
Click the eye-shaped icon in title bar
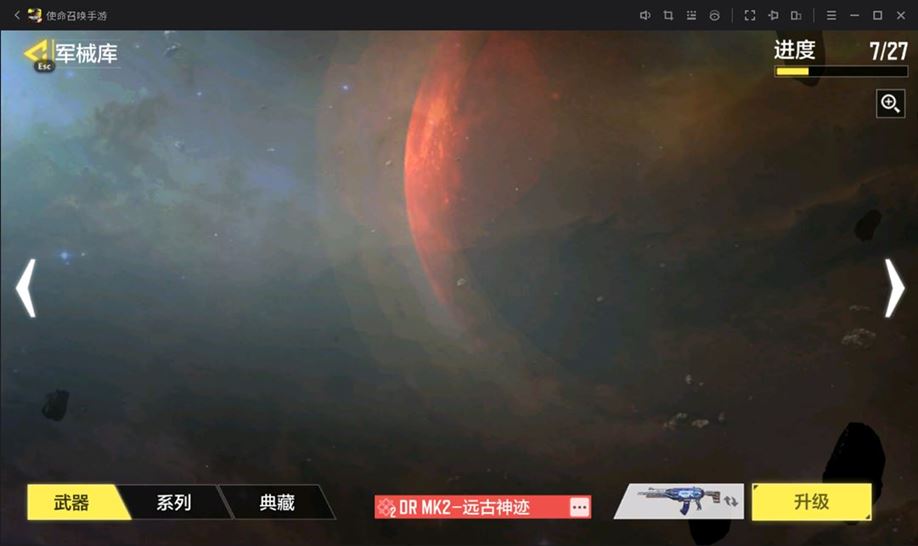714,15
